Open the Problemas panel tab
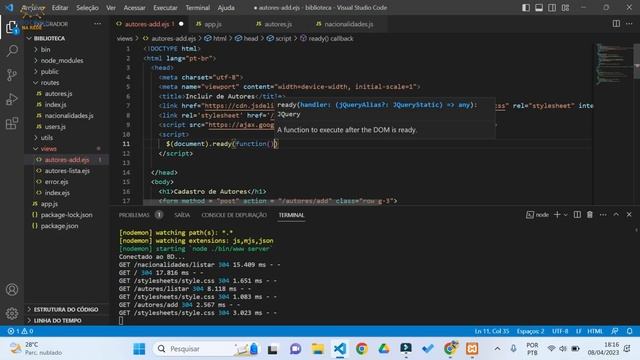This screenshot has height=360, width=640. point(134,215)
